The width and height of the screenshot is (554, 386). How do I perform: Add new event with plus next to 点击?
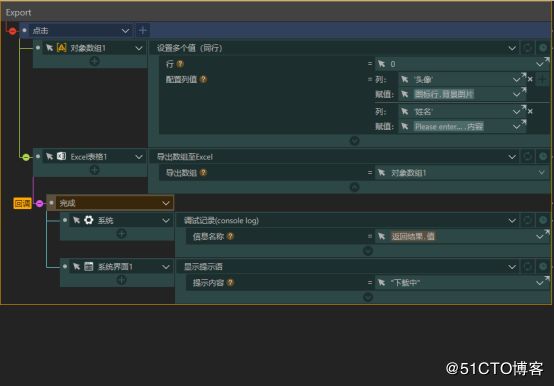[142, 31]
